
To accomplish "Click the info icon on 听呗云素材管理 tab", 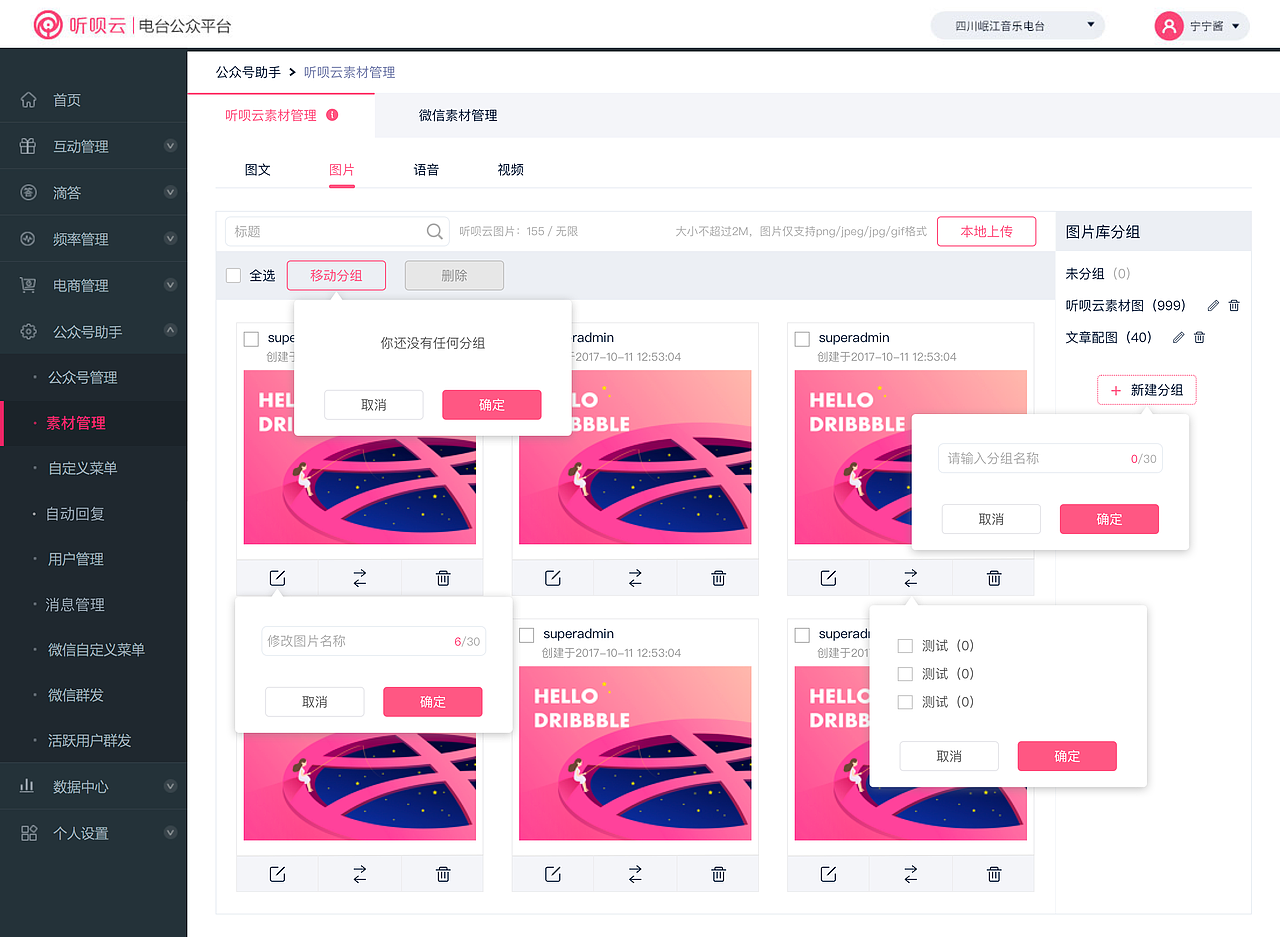I will point(332,115).
